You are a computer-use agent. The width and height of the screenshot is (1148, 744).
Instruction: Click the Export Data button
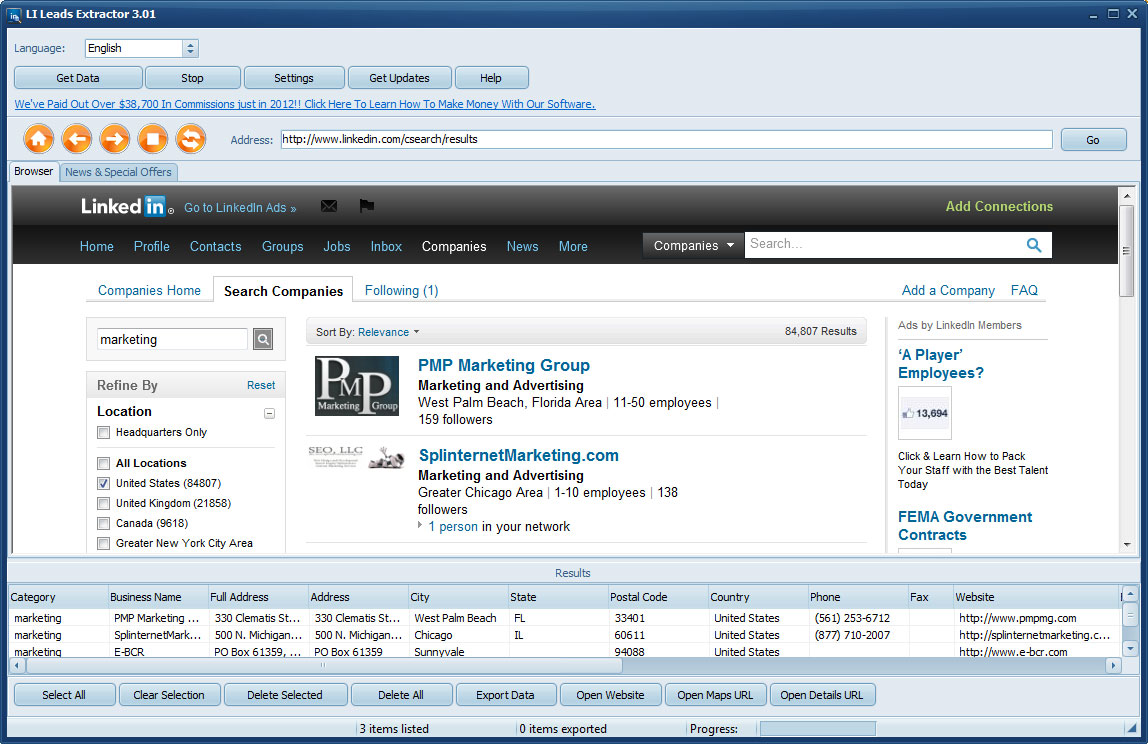(505, 695)
